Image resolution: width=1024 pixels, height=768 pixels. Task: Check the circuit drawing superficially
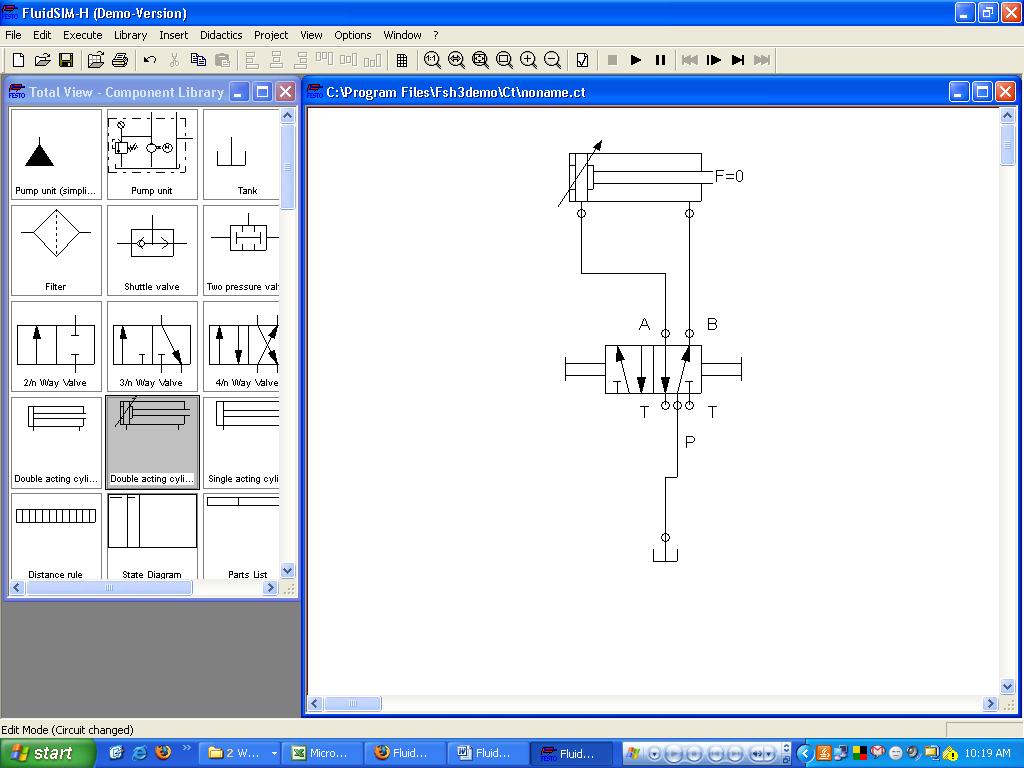point(583,60)
